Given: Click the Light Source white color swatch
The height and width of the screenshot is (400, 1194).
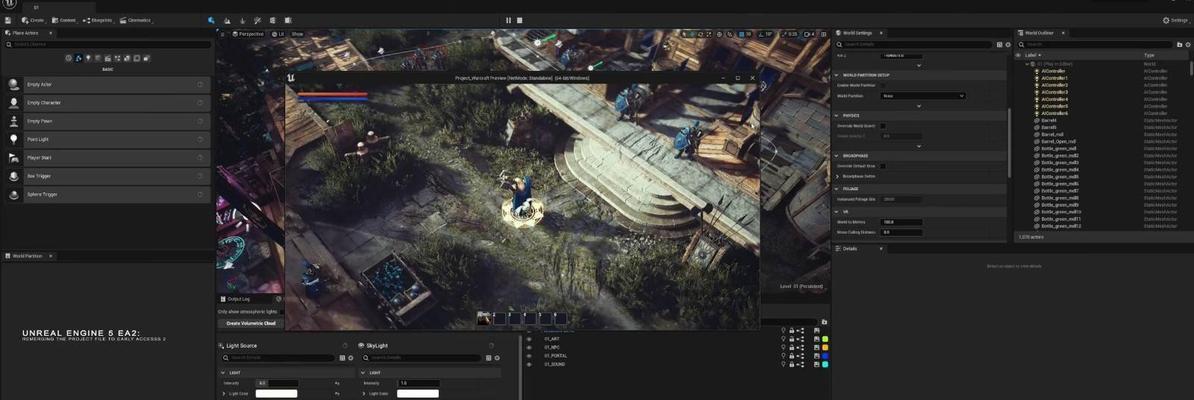Looking at the screenshot, I should [276, 393].
